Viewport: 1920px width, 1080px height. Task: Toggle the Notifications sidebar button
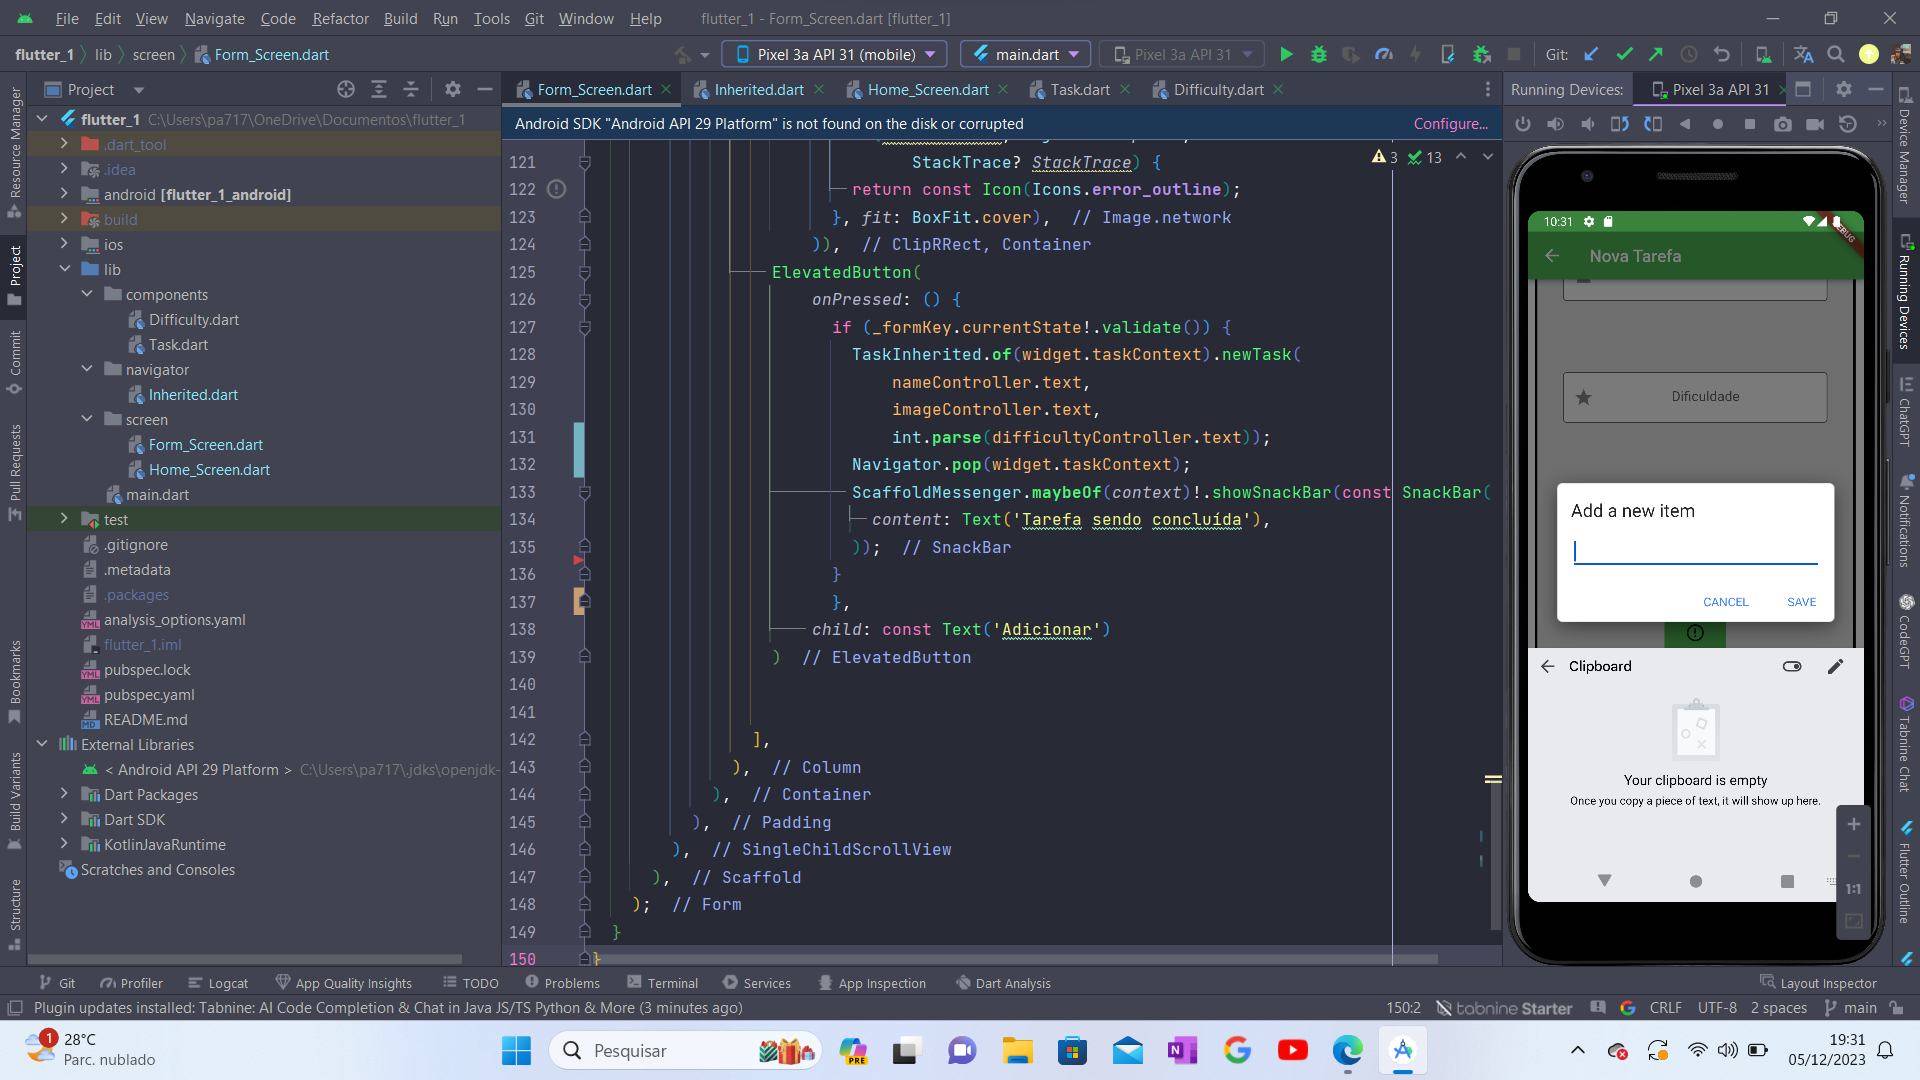pyautogui.click(x=1905, y=522)
